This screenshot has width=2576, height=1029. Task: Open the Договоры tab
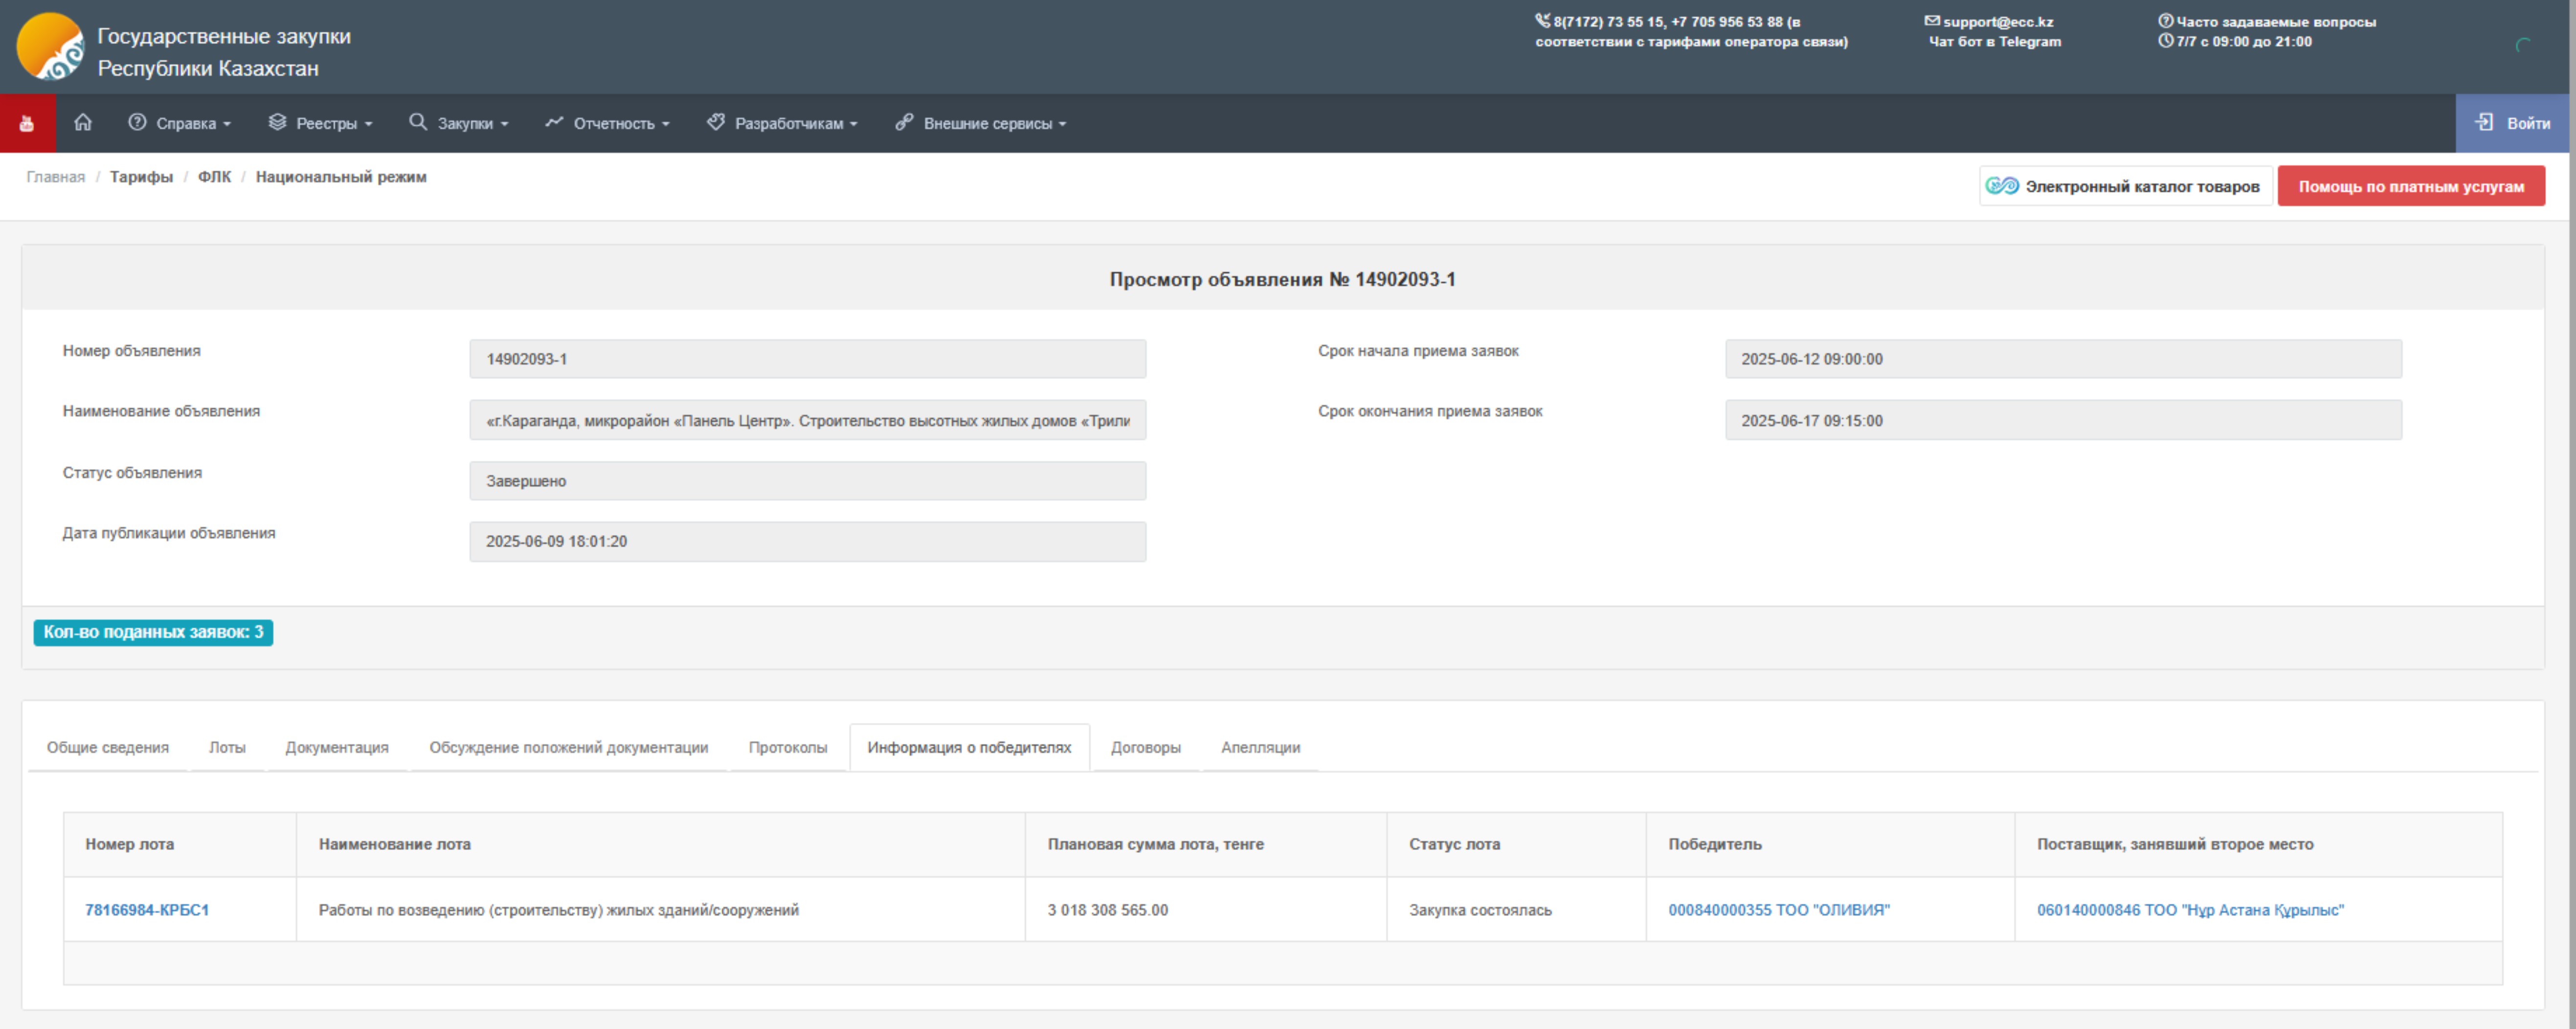tap(1145, 747)
